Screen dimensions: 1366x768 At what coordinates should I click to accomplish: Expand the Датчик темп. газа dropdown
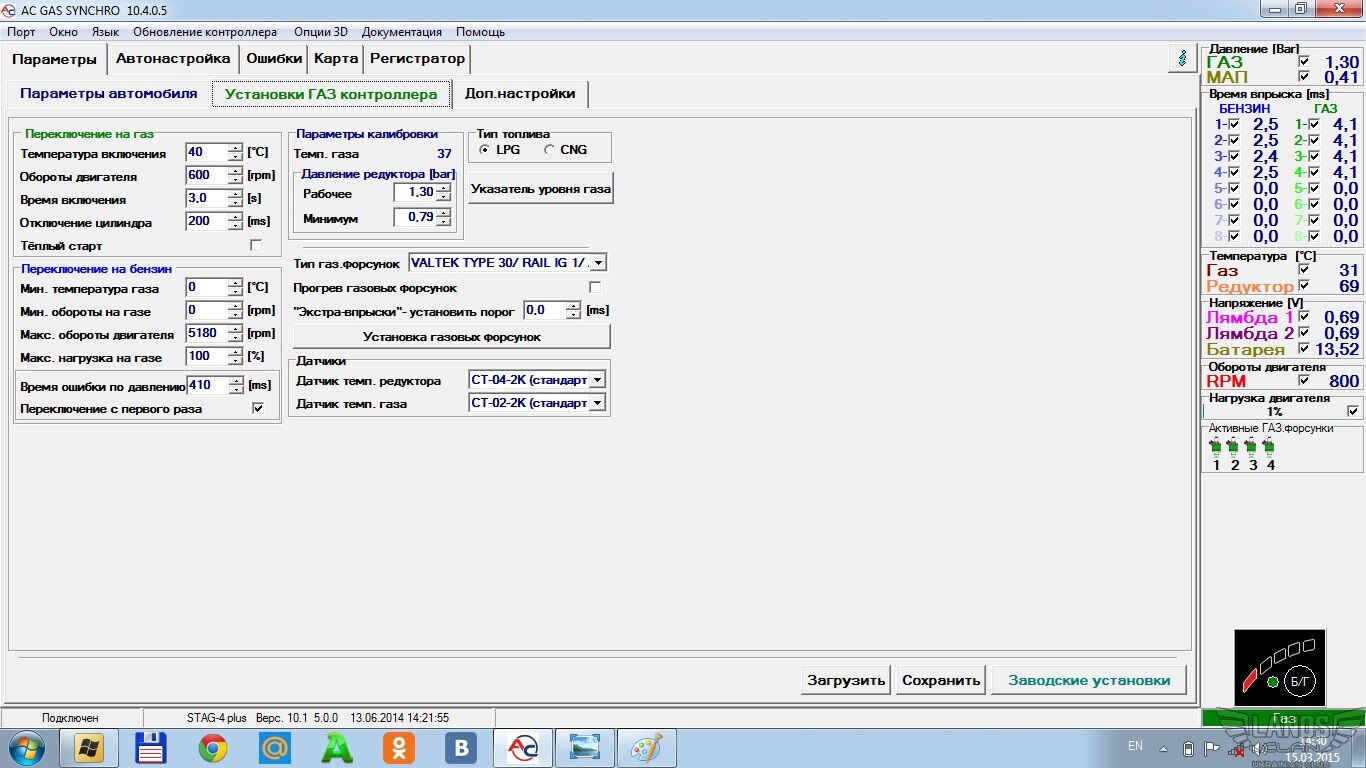pos(597,403)
